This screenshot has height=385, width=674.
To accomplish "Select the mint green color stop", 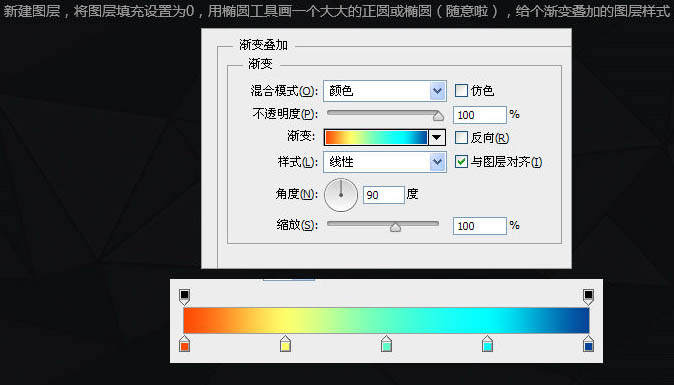I will [386, 344].
